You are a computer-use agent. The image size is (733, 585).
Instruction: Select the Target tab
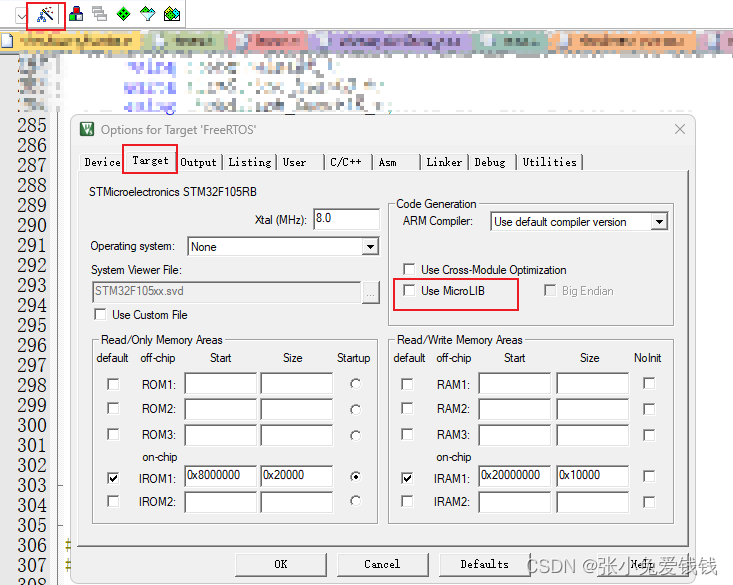click(150, 160)
